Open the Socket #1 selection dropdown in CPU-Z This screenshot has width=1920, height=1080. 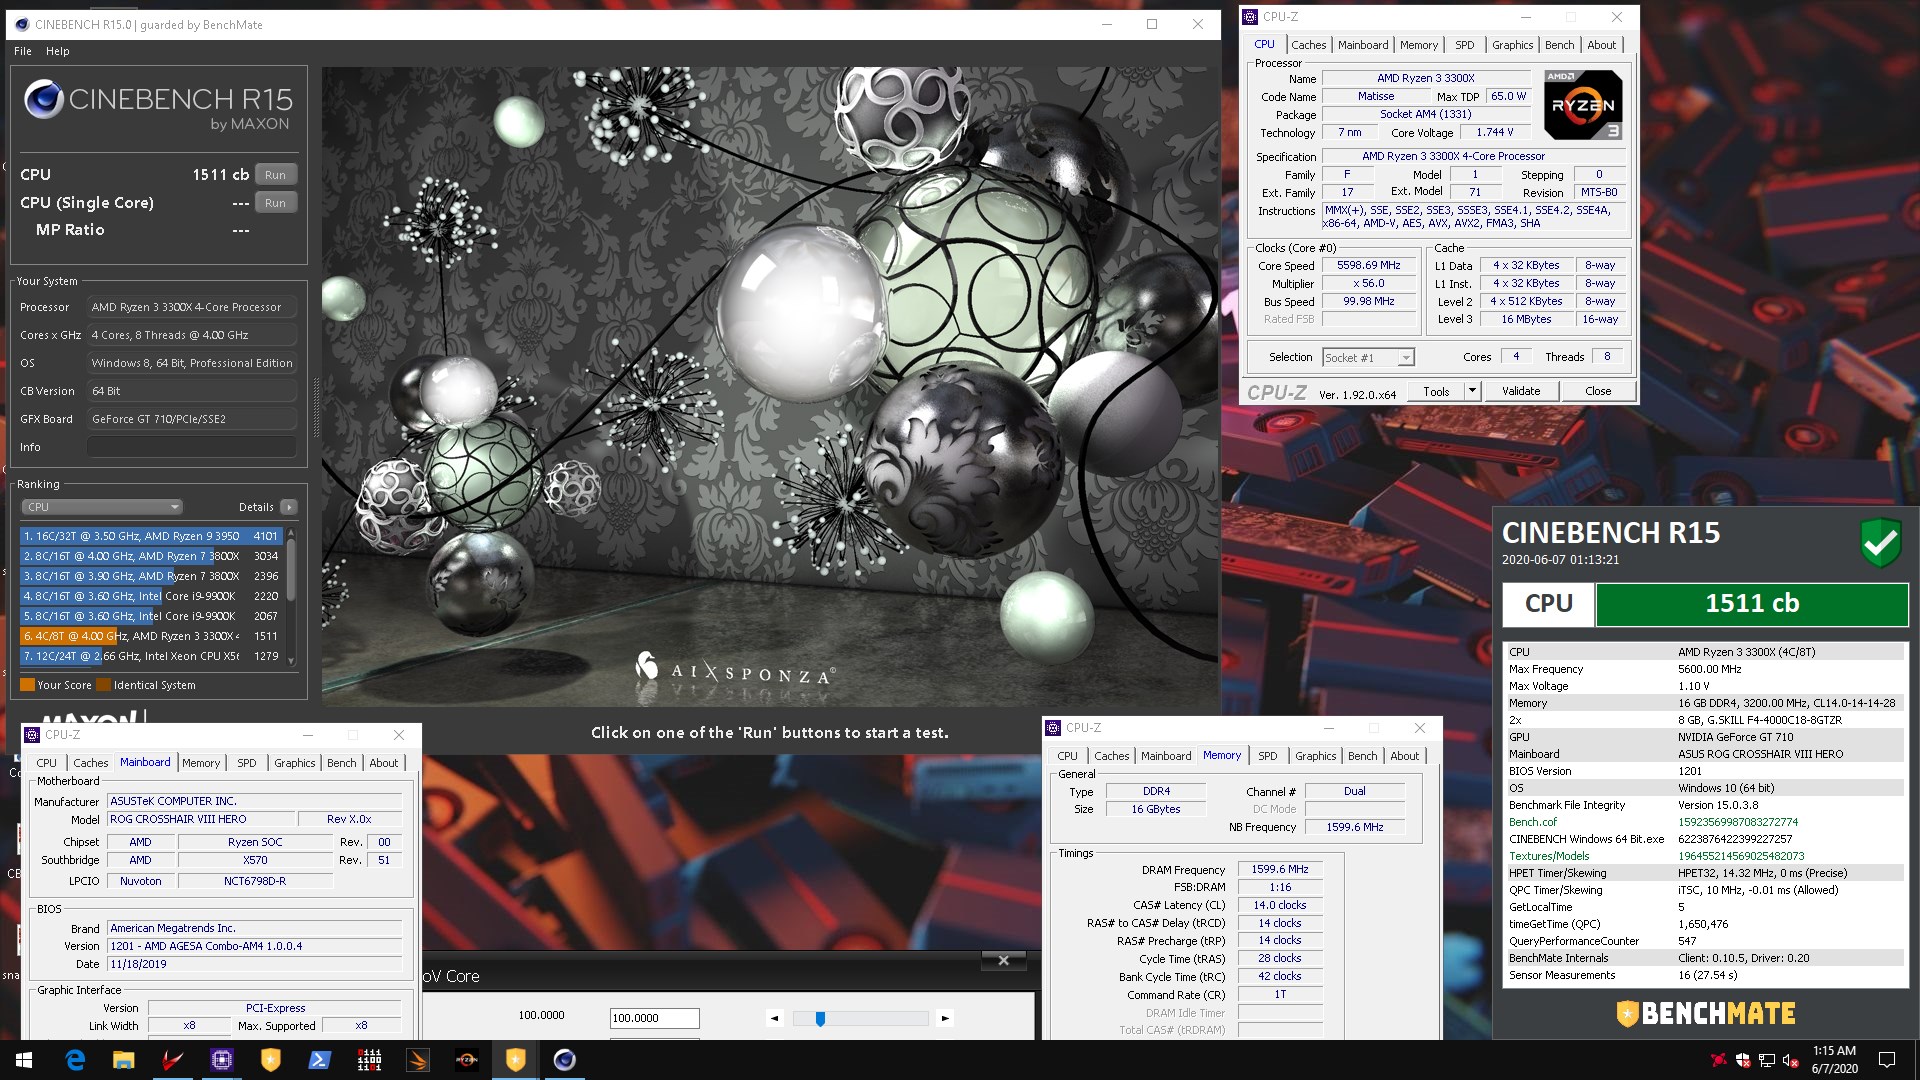[1368, 358]
